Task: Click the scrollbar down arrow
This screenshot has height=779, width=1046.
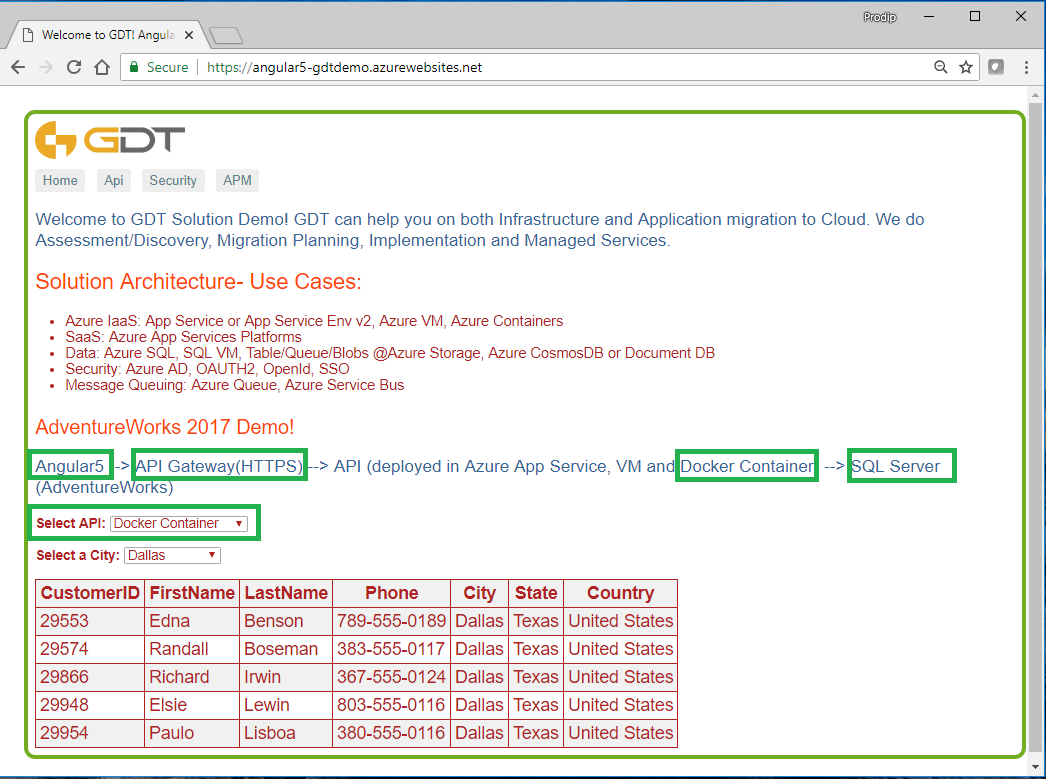Action: [1035, 767]
